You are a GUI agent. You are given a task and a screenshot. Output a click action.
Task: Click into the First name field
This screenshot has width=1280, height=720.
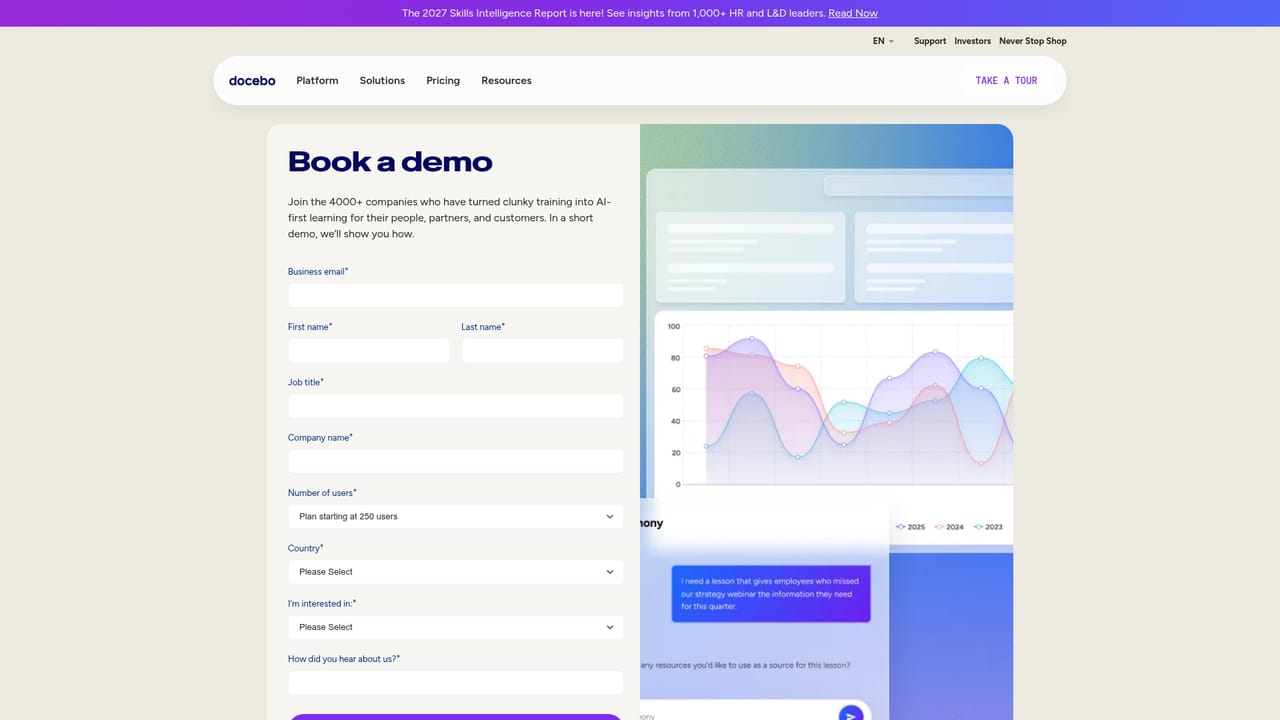(369, 350)
